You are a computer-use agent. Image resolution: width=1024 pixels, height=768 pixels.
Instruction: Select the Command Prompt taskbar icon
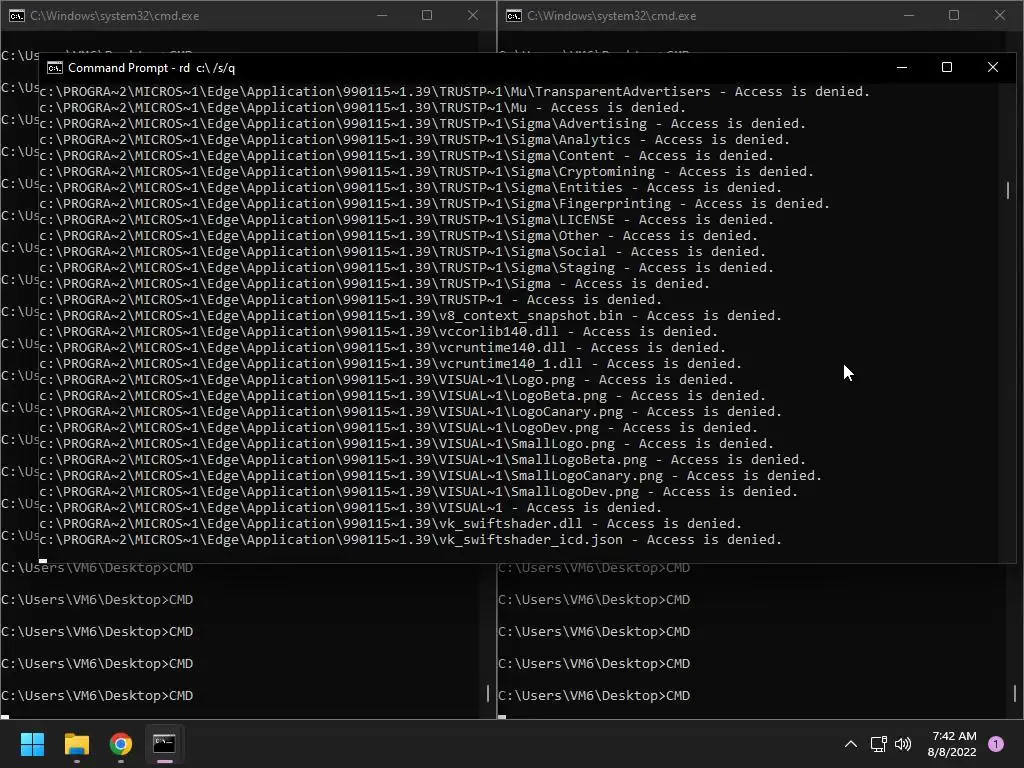(164, 743)
